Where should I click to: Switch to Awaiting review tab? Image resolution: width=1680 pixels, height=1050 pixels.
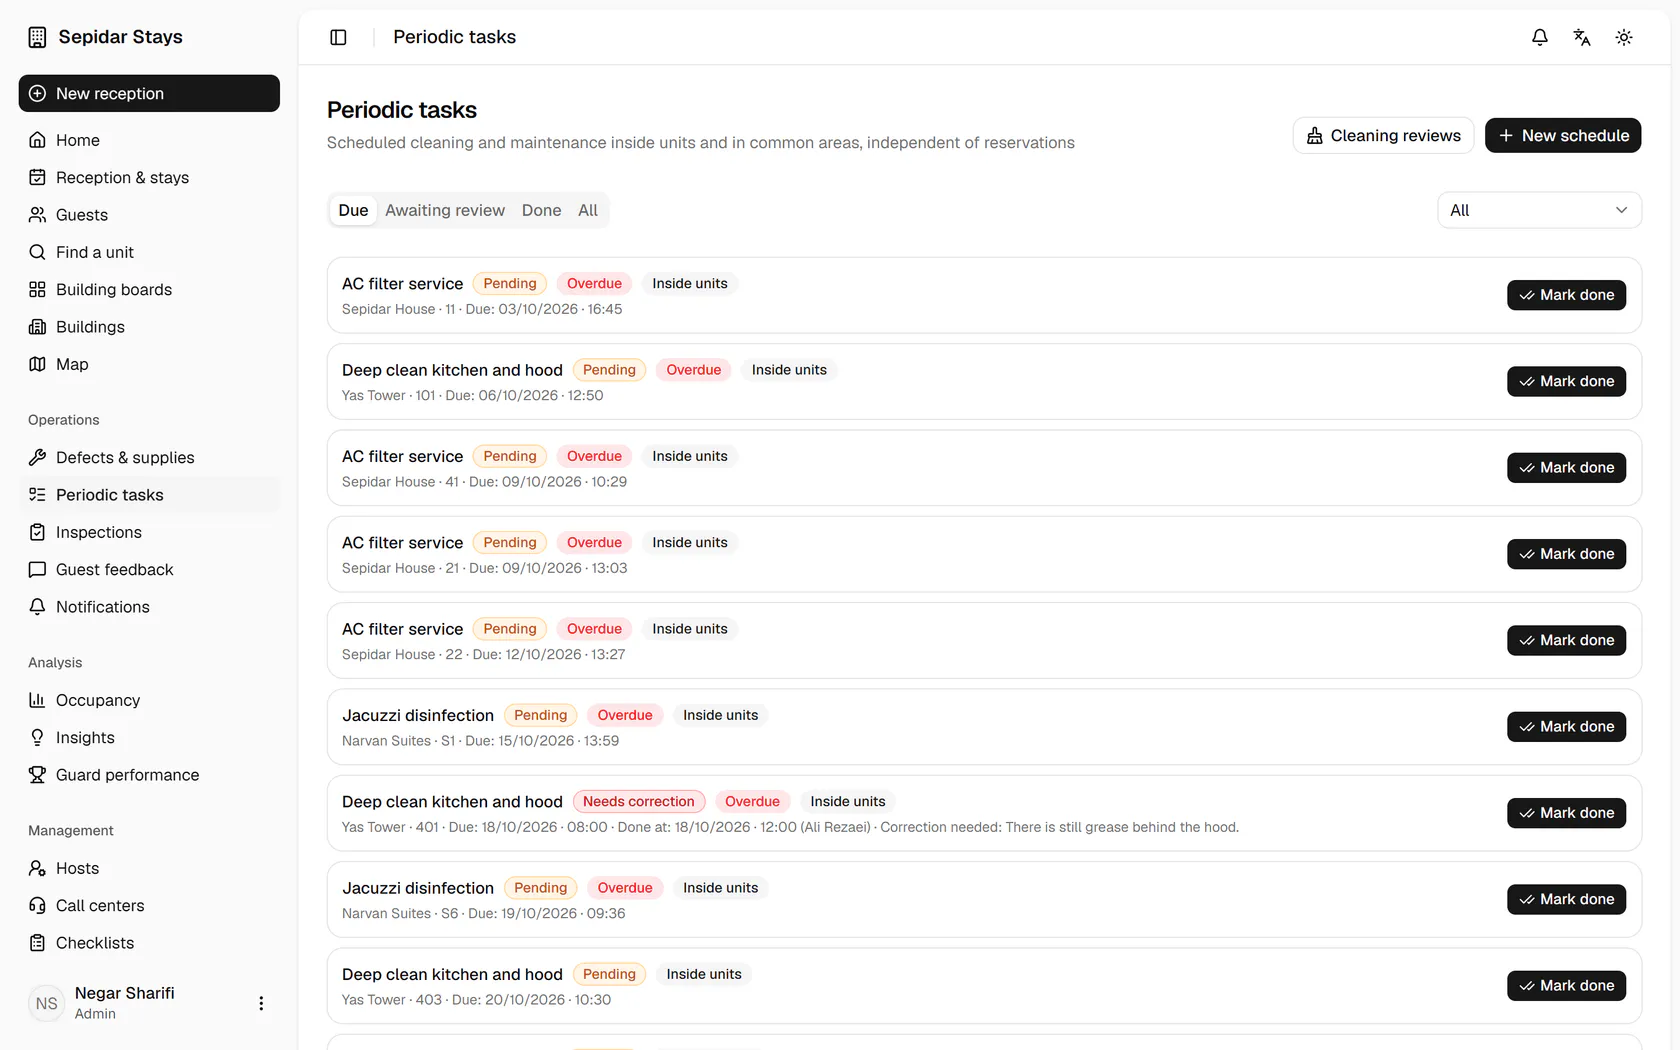pos(445,210)
